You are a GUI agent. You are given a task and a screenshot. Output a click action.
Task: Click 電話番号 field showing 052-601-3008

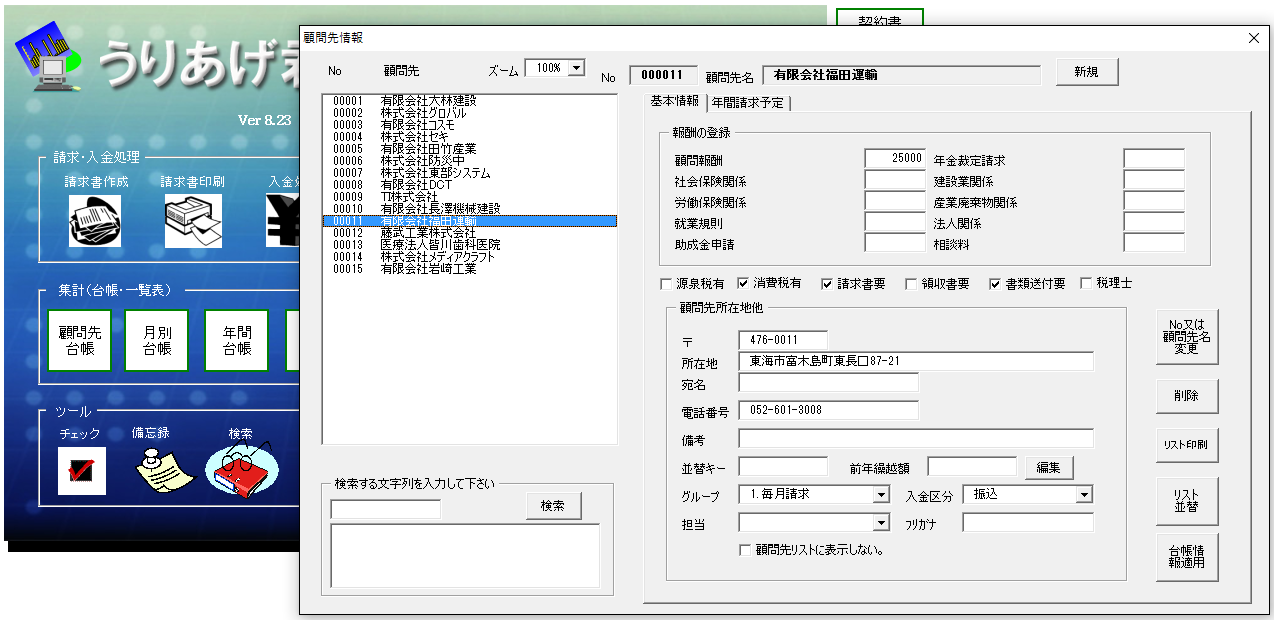(x=828, y=410)
